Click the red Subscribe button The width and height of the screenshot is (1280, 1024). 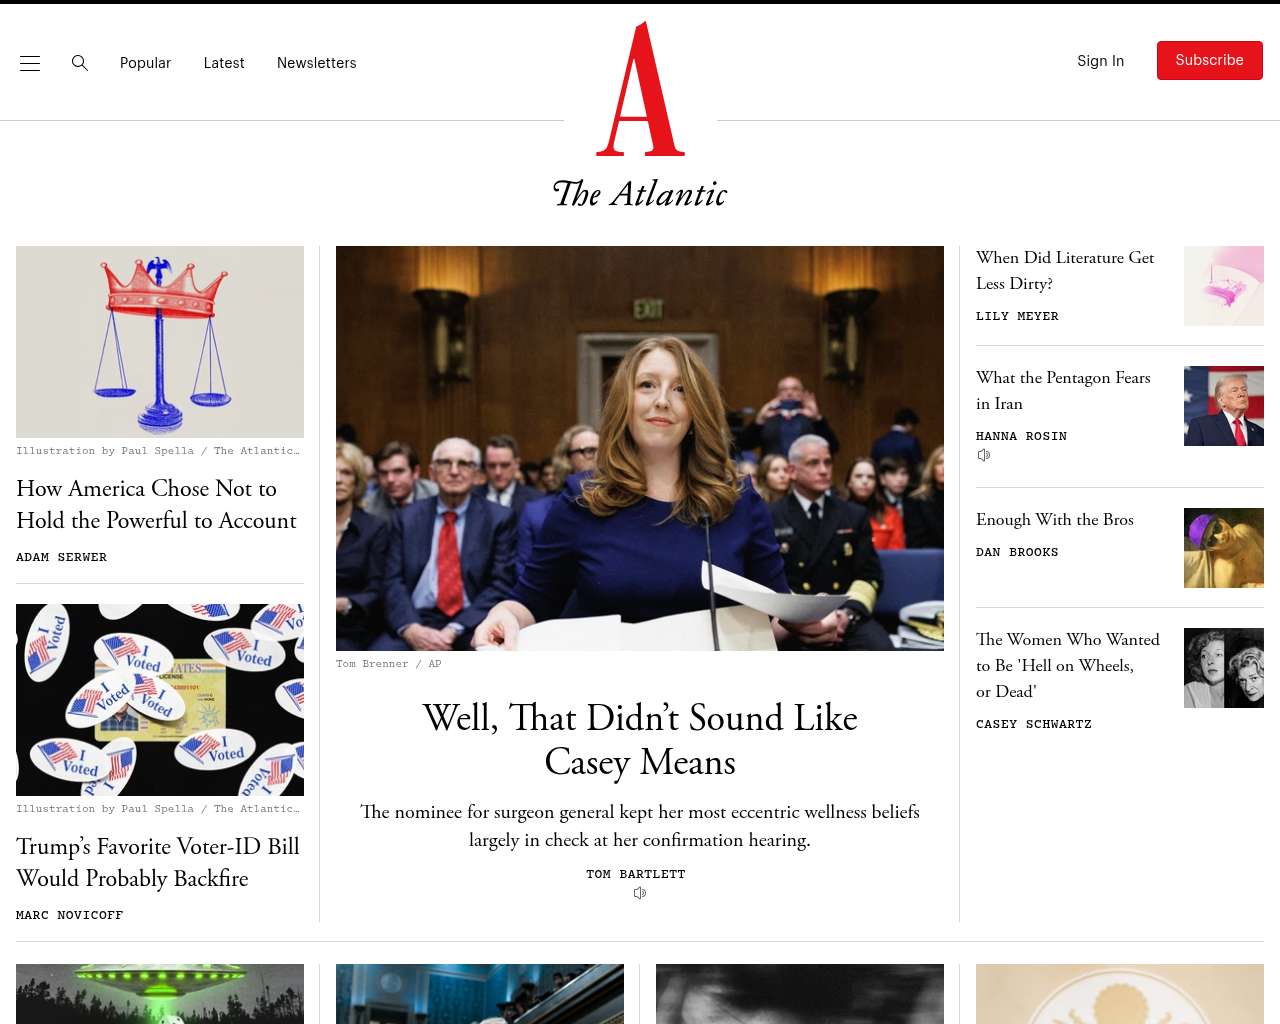1210,60
